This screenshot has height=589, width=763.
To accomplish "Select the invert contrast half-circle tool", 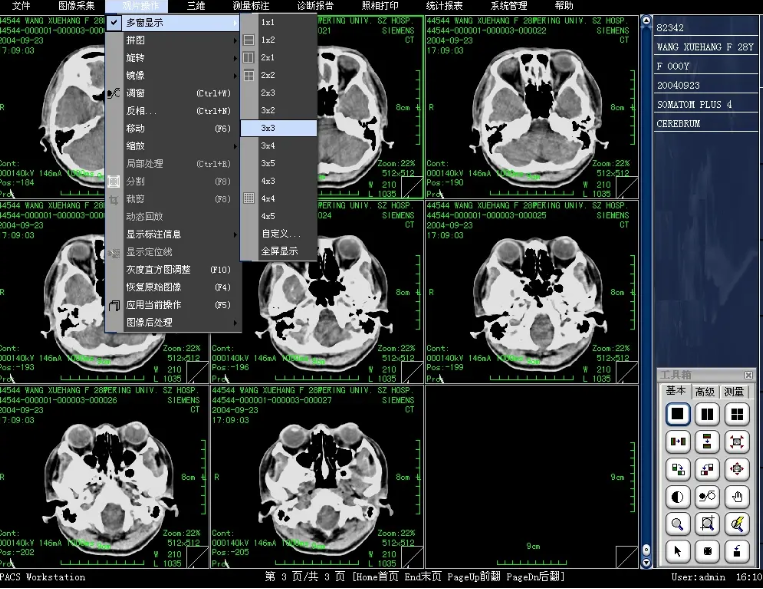I will 677,497.
